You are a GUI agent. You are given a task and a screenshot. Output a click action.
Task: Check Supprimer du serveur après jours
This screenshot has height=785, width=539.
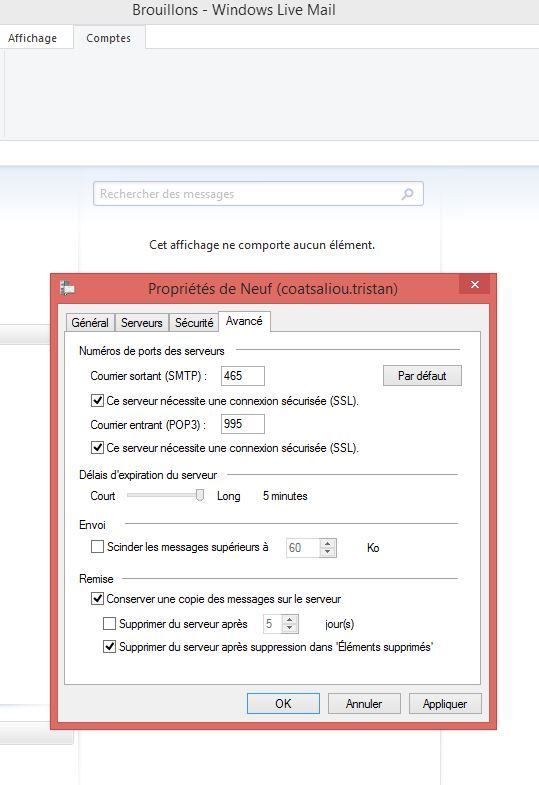coord(109,624)
